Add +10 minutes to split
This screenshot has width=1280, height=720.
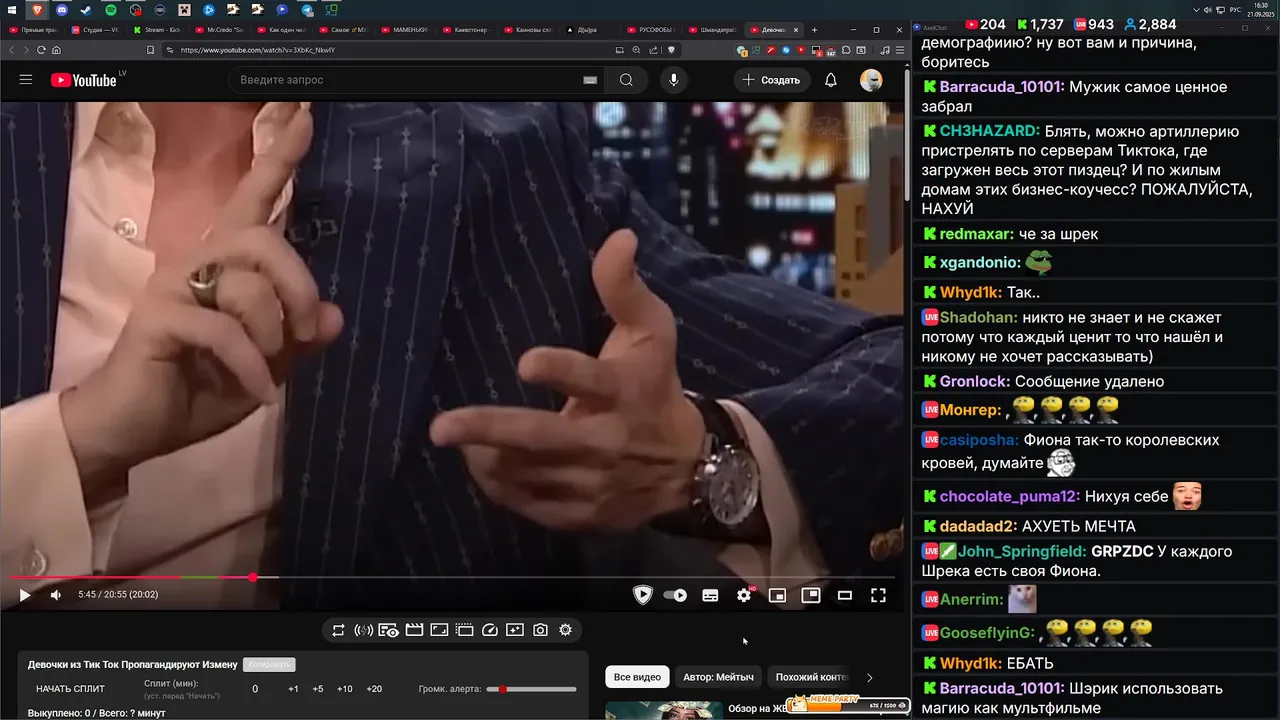344,689
